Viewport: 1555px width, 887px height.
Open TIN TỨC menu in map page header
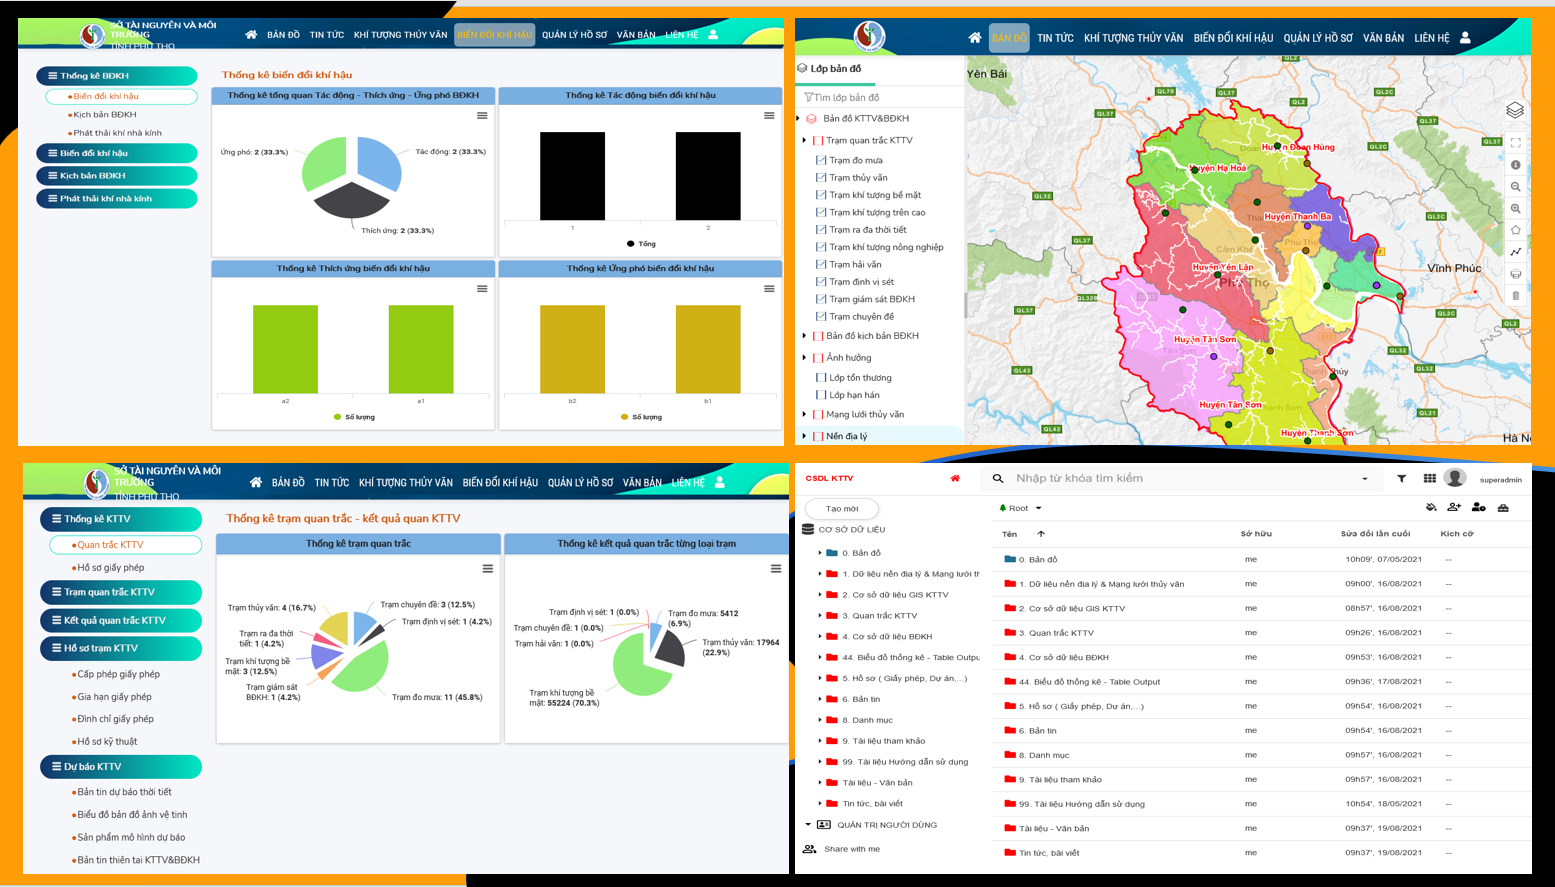tap(1055, 38)
